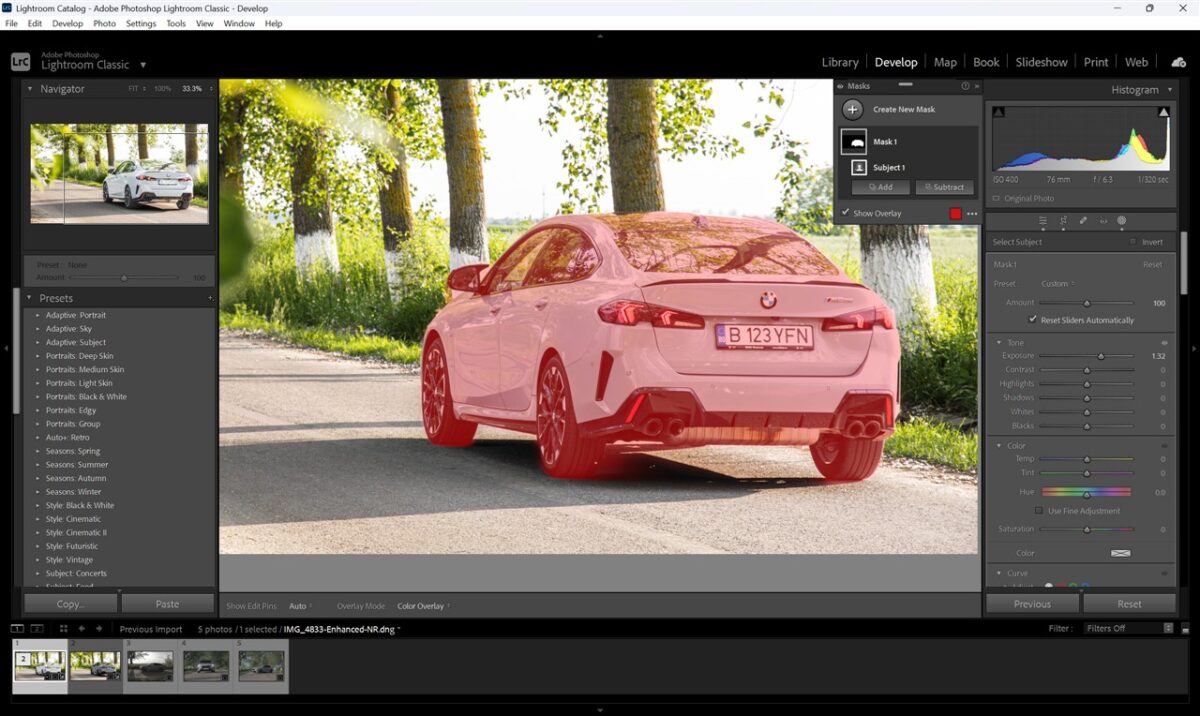1200x716 pixels.
Task: Open the Photo menu
Action: pyautogui.click(x=104, y=23)
